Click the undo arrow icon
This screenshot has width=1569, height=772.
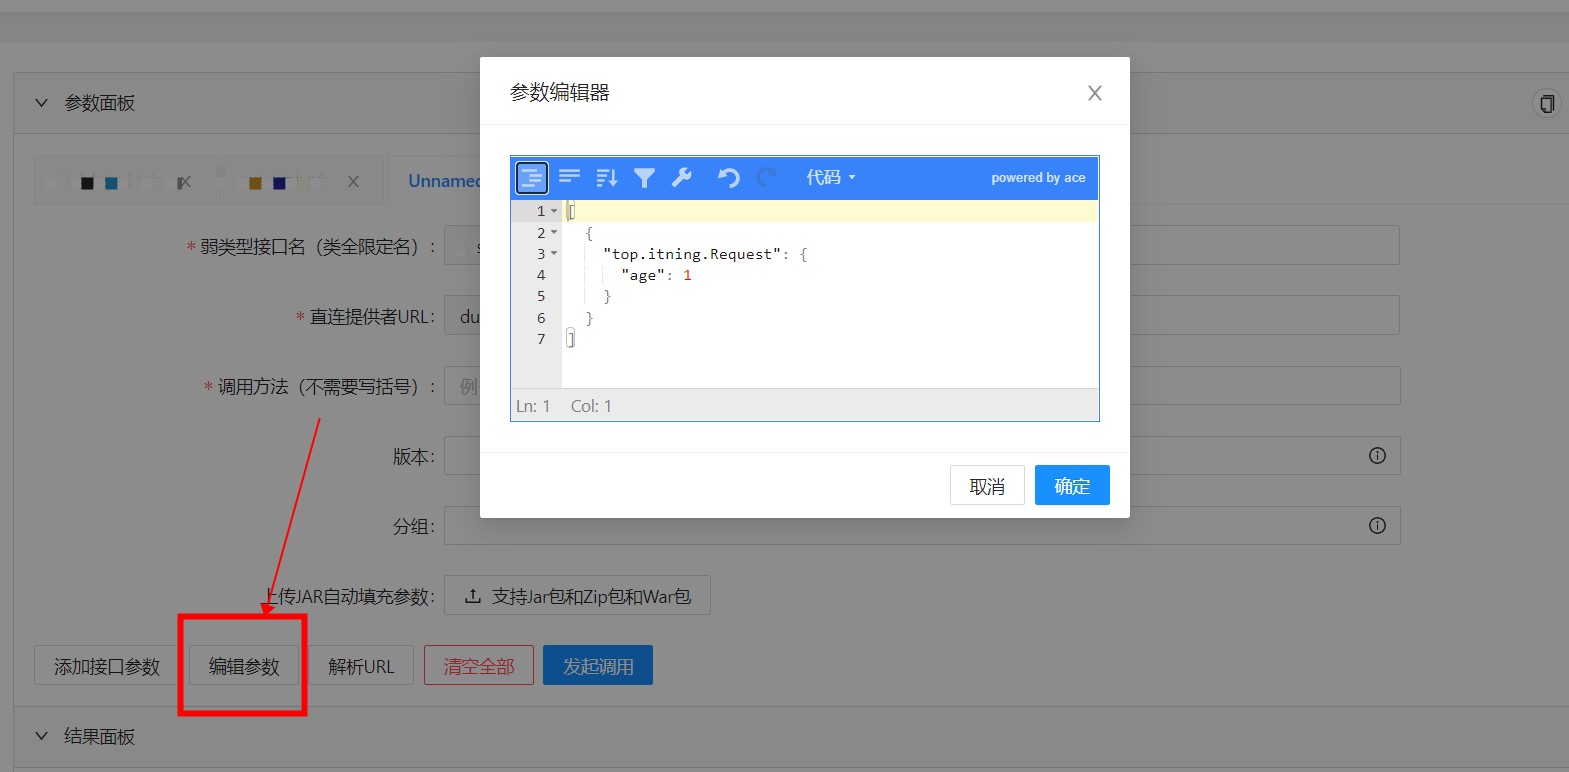[729, 178]
